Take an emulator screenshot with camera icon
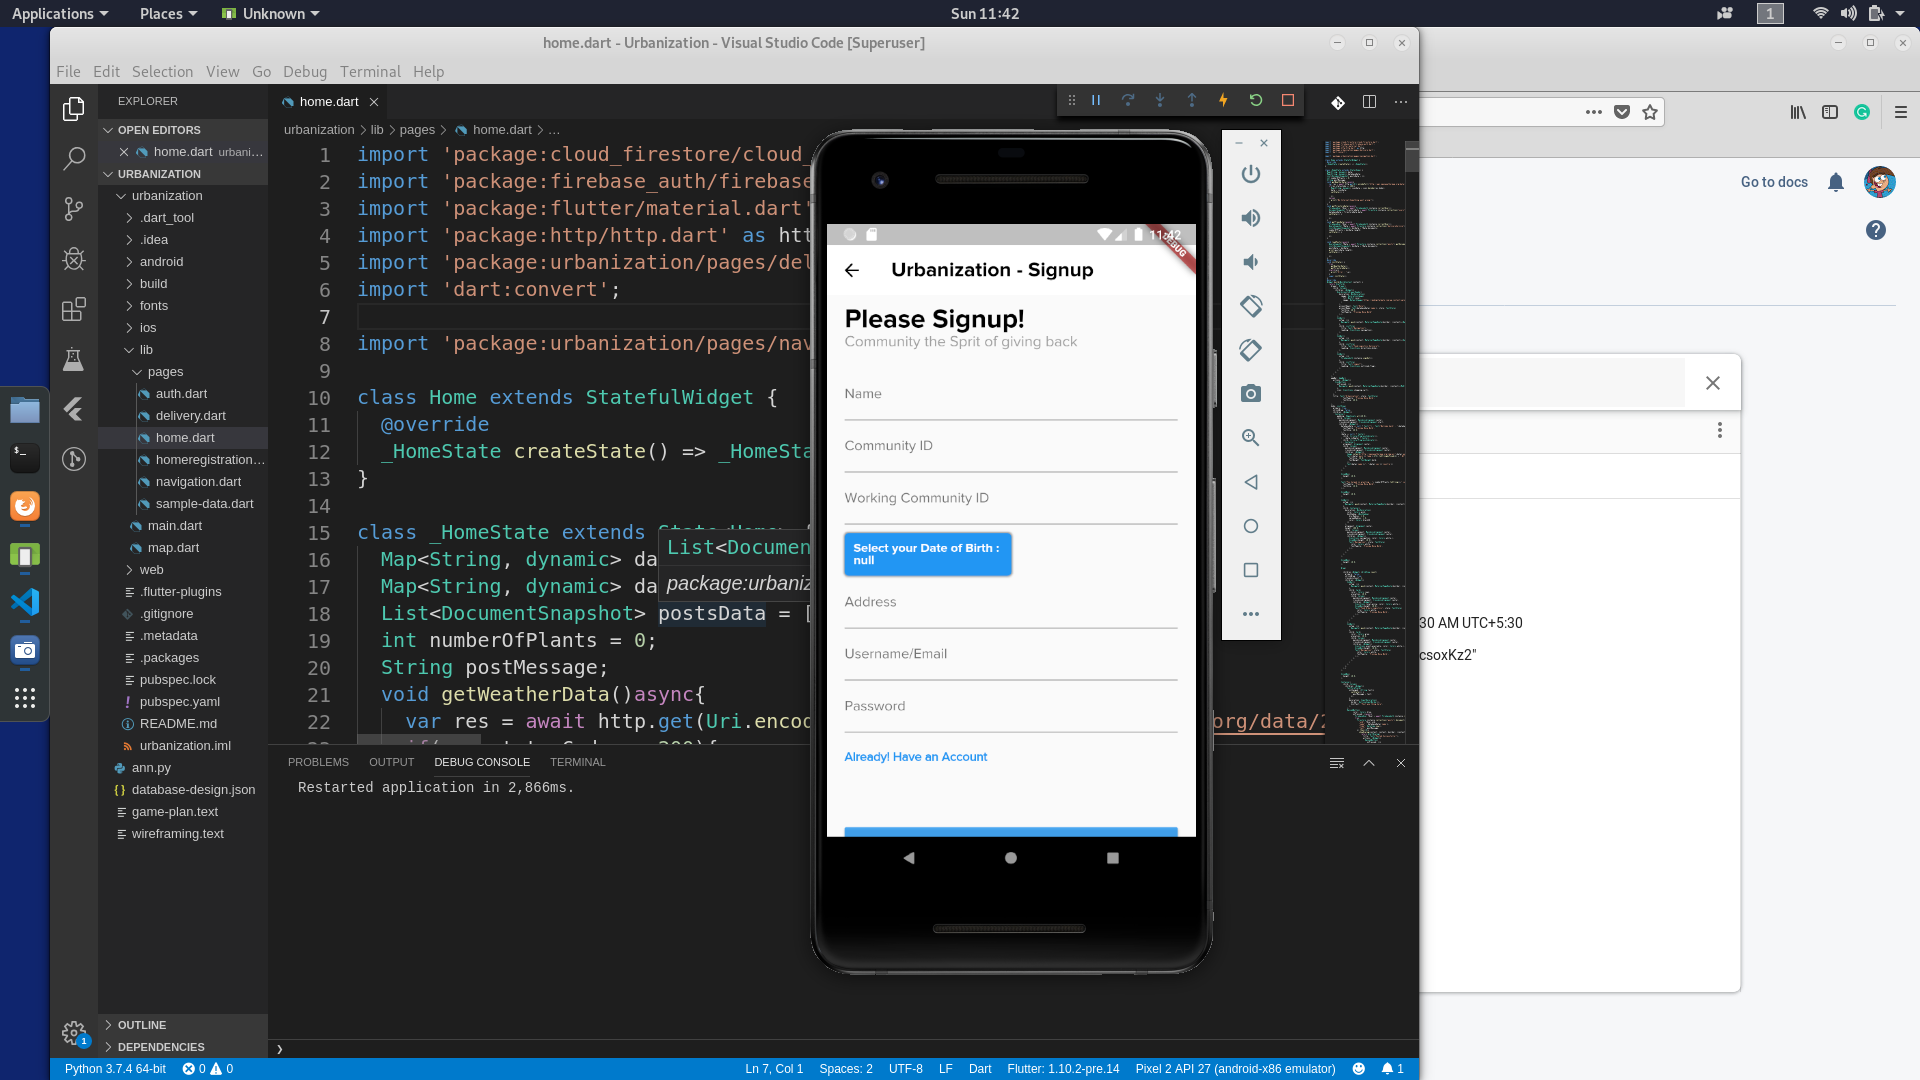 tap(1250, 394)
